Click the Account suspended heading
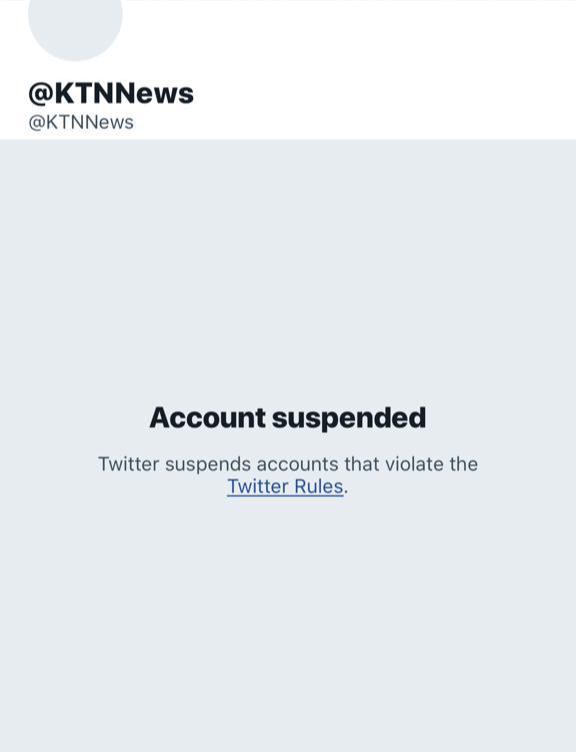 (288, 418)
